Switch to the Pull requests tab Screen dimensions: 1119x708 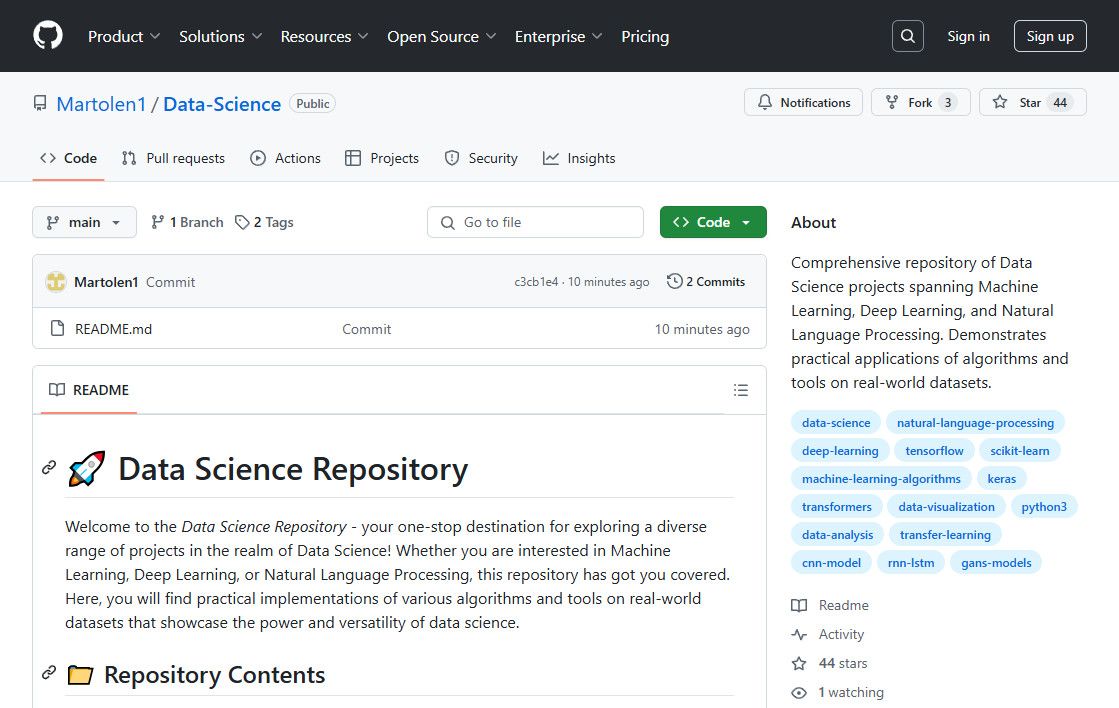184,158
